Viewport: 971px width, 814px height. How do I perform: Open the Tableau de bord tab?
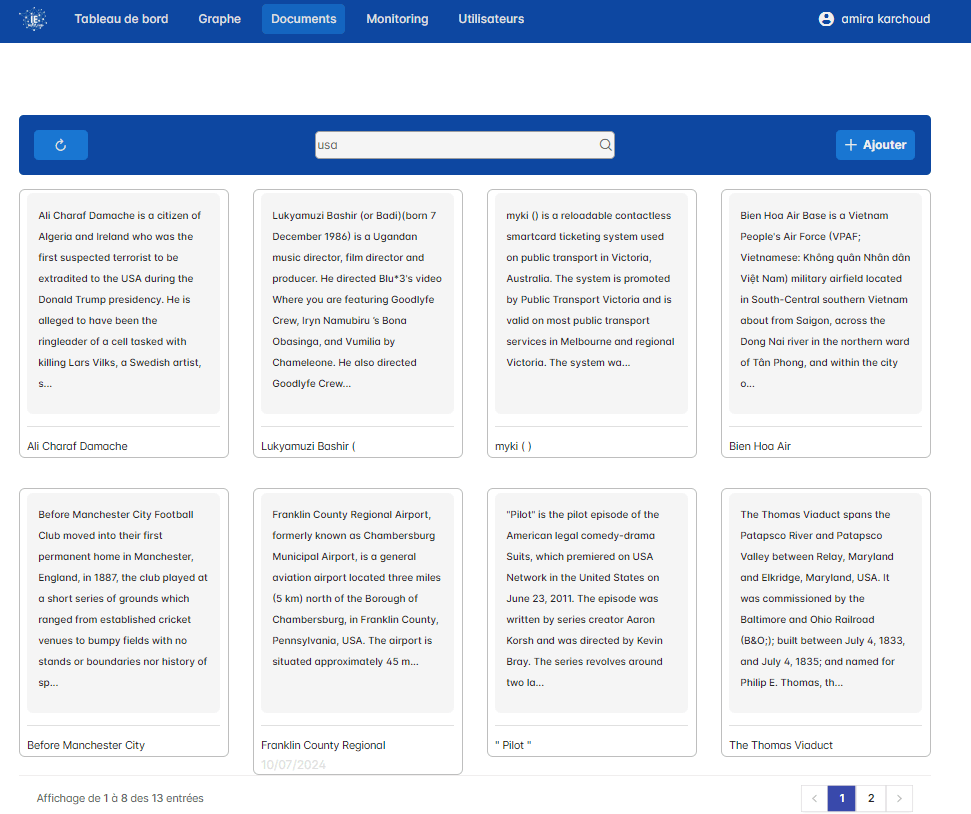(x=121, y=18)
